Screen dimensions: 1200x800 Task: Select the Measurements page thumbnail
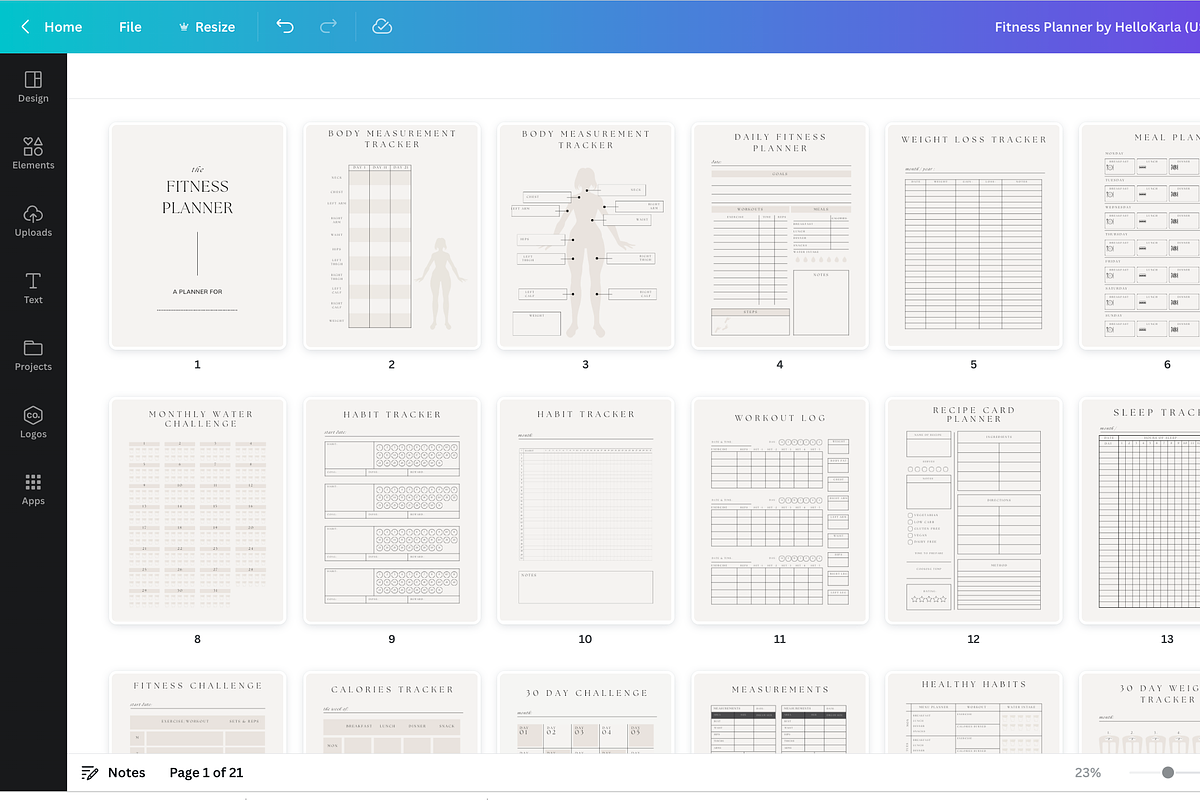click(x=779, y=712)
